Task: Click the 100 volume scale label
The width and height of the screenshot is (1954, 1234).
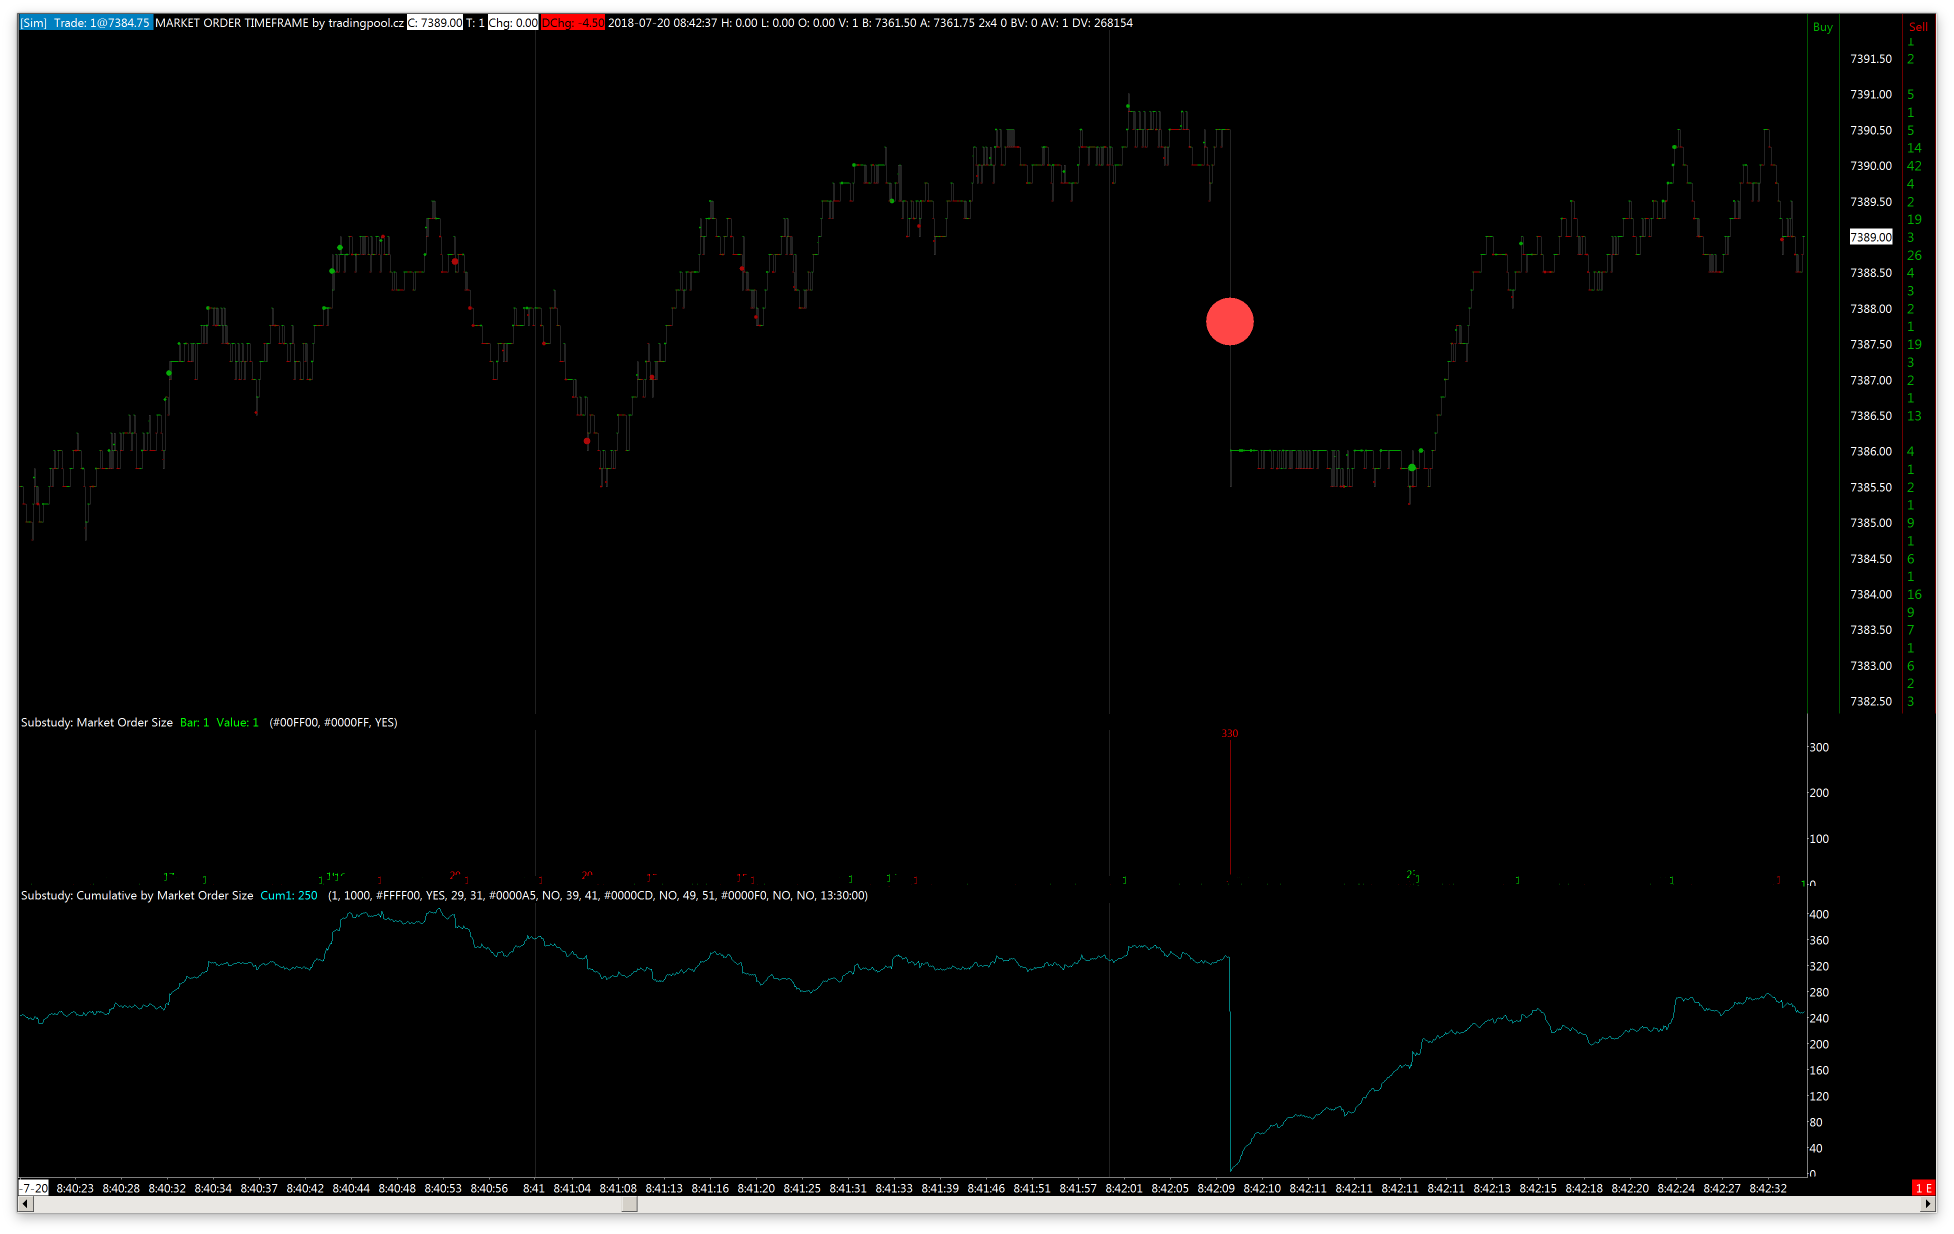Action: [1819, 839]
